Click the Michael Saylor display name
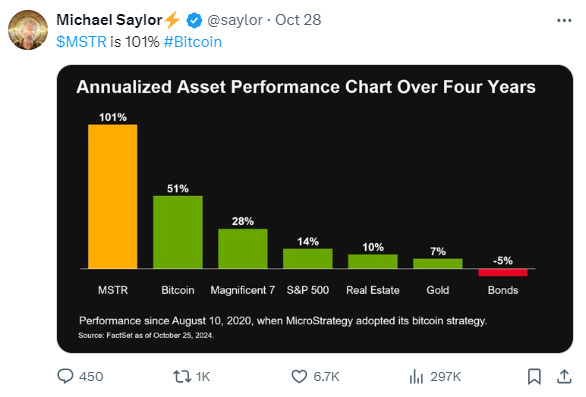 [109, 20]
